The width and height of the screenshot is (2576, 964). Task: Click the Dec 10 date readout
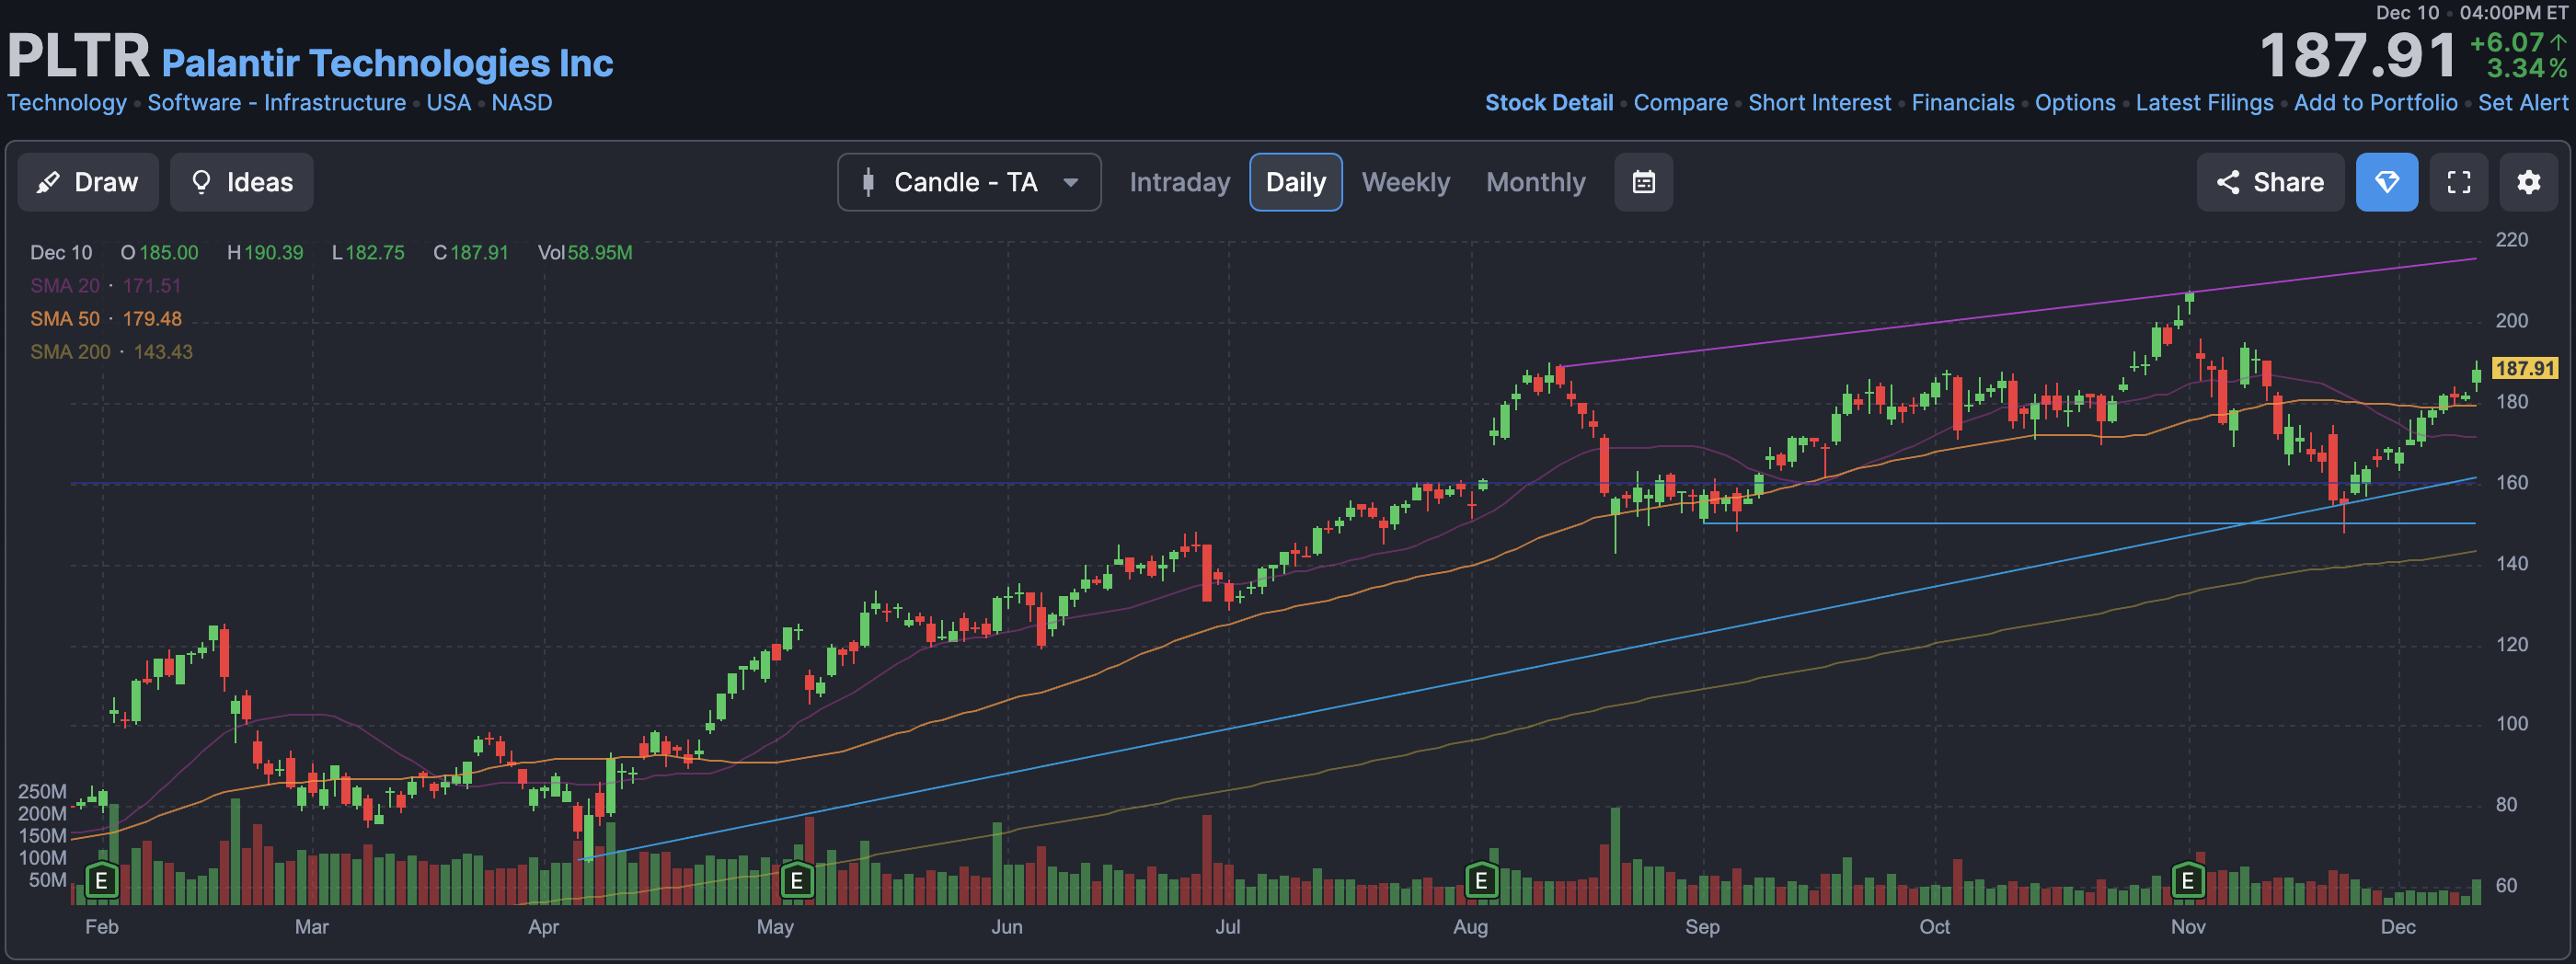[61, 253]
